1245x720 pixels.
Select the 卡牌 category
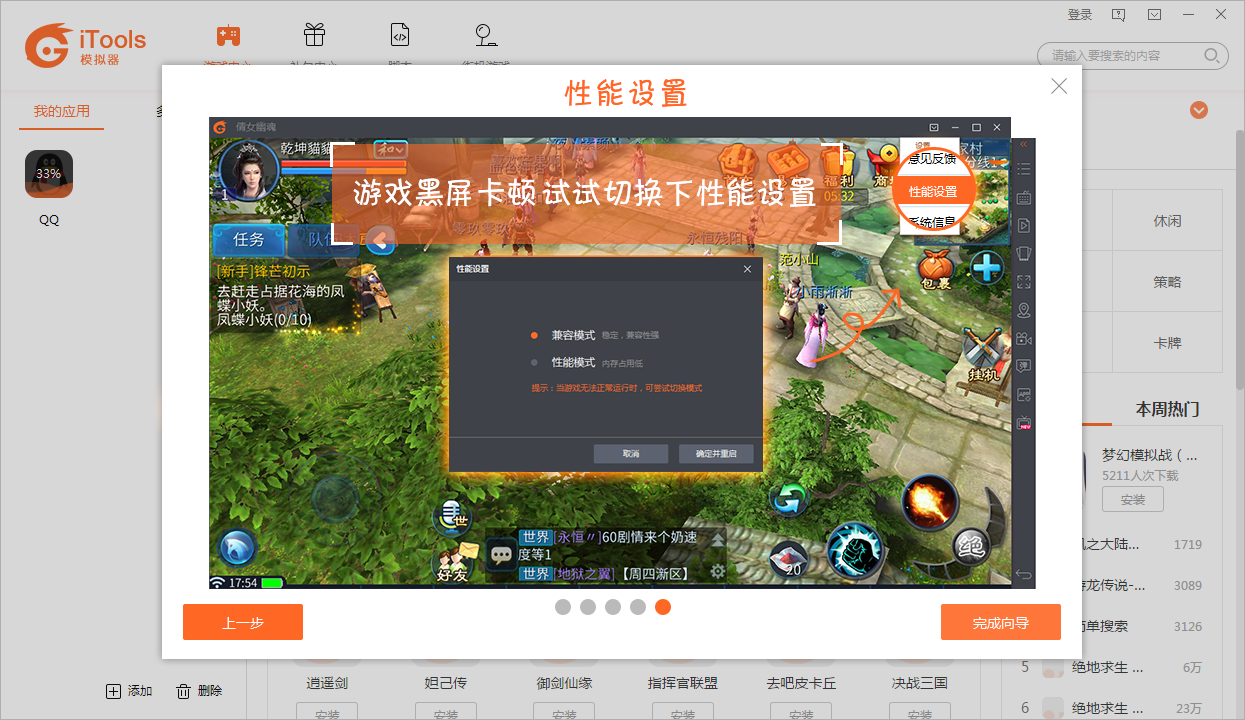1167,343
